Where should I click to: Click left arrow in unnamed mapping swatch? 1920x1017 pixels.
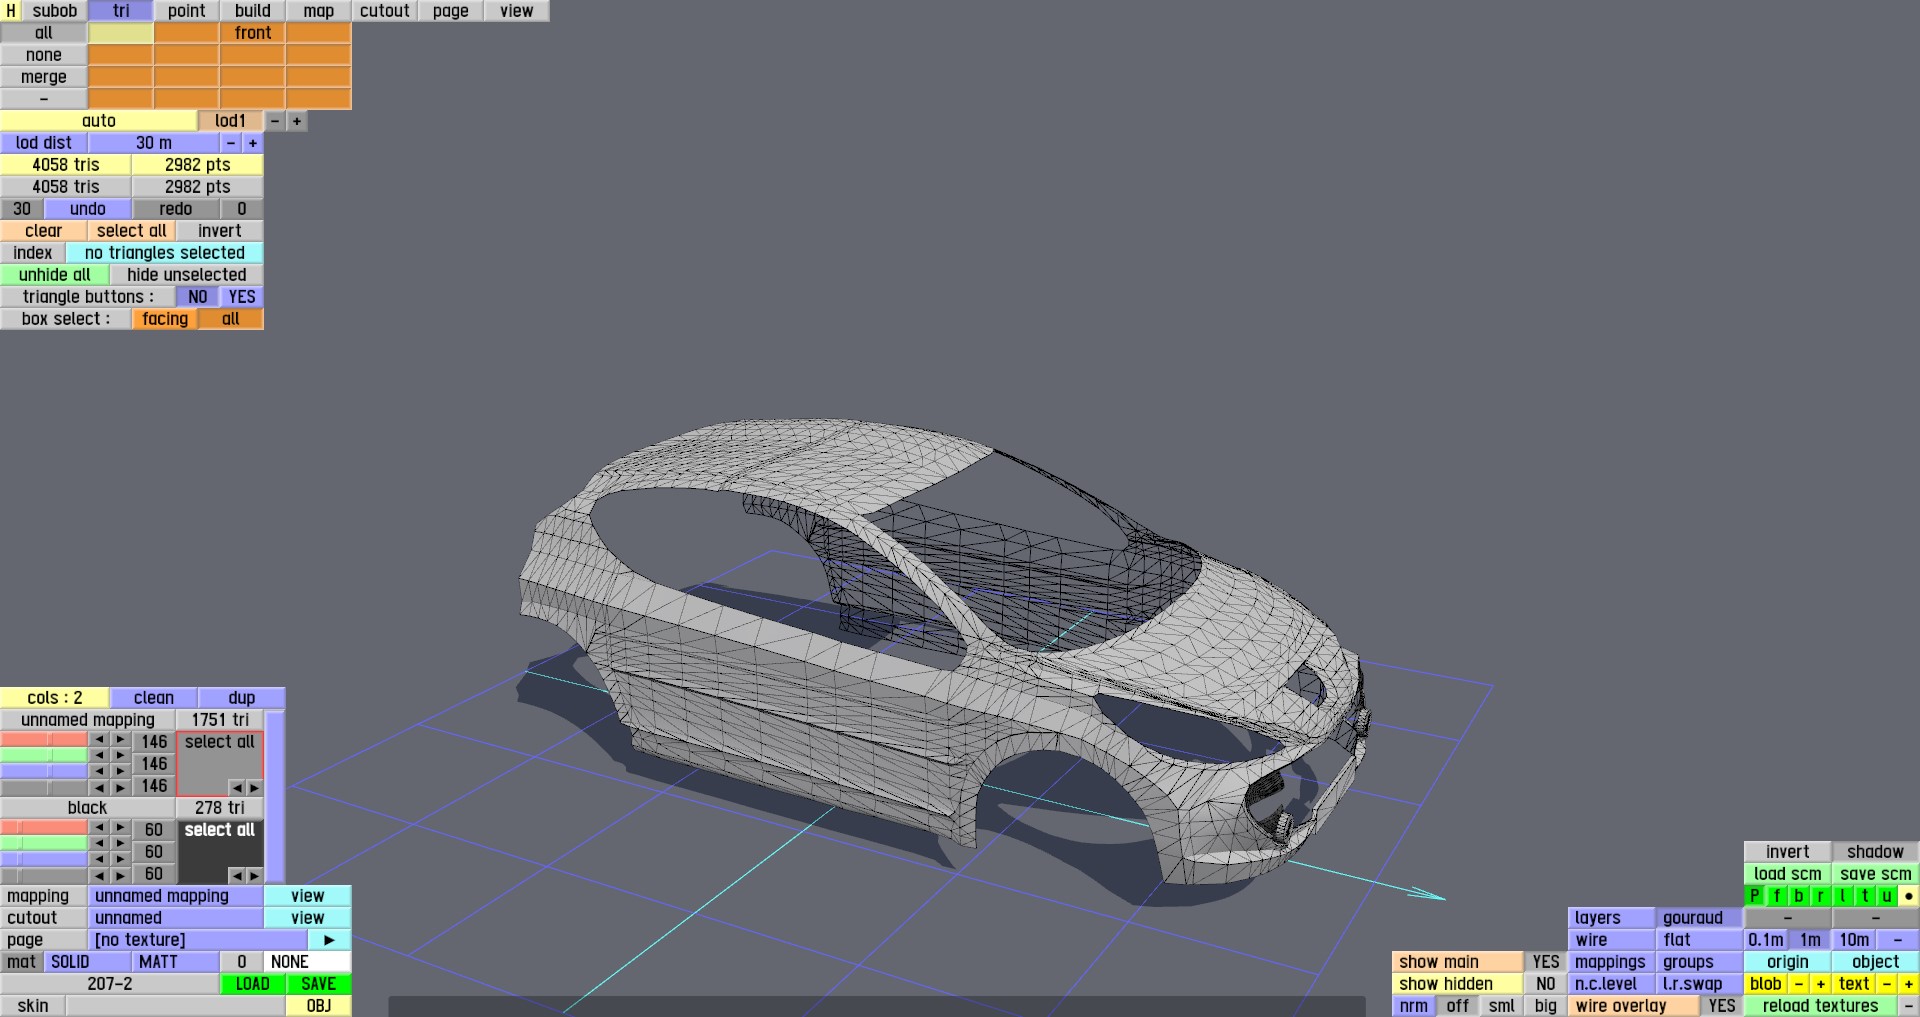pos(237,787)
